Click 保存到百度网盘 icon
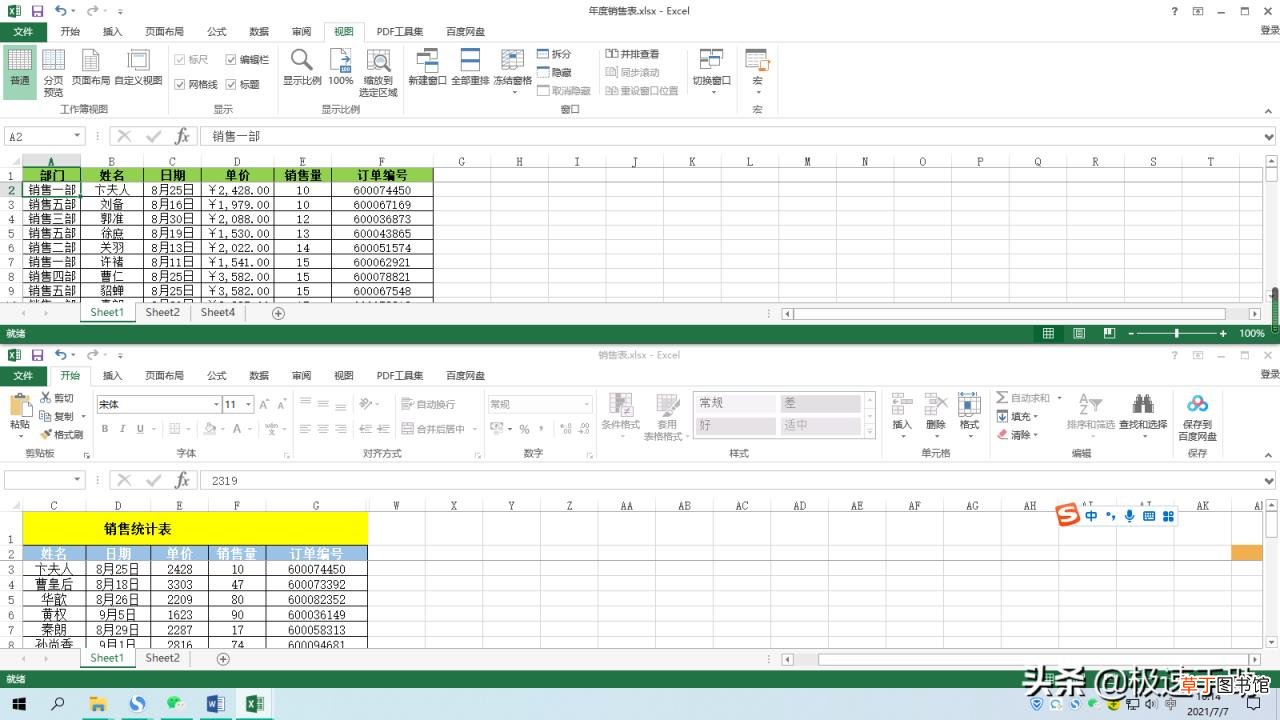The width and height of the screenshot is (1280, 720). [x=1197, y=416]
